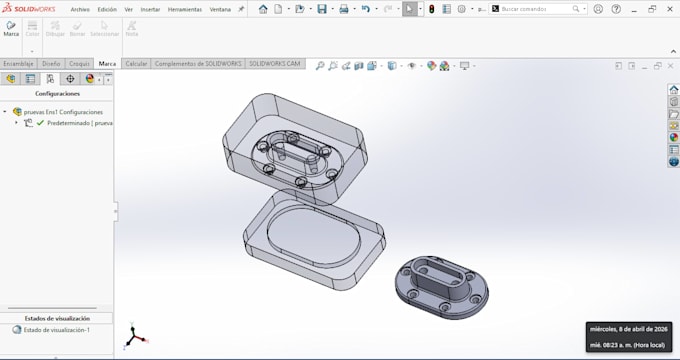Open the Herramientas menu

coord(185,9)
